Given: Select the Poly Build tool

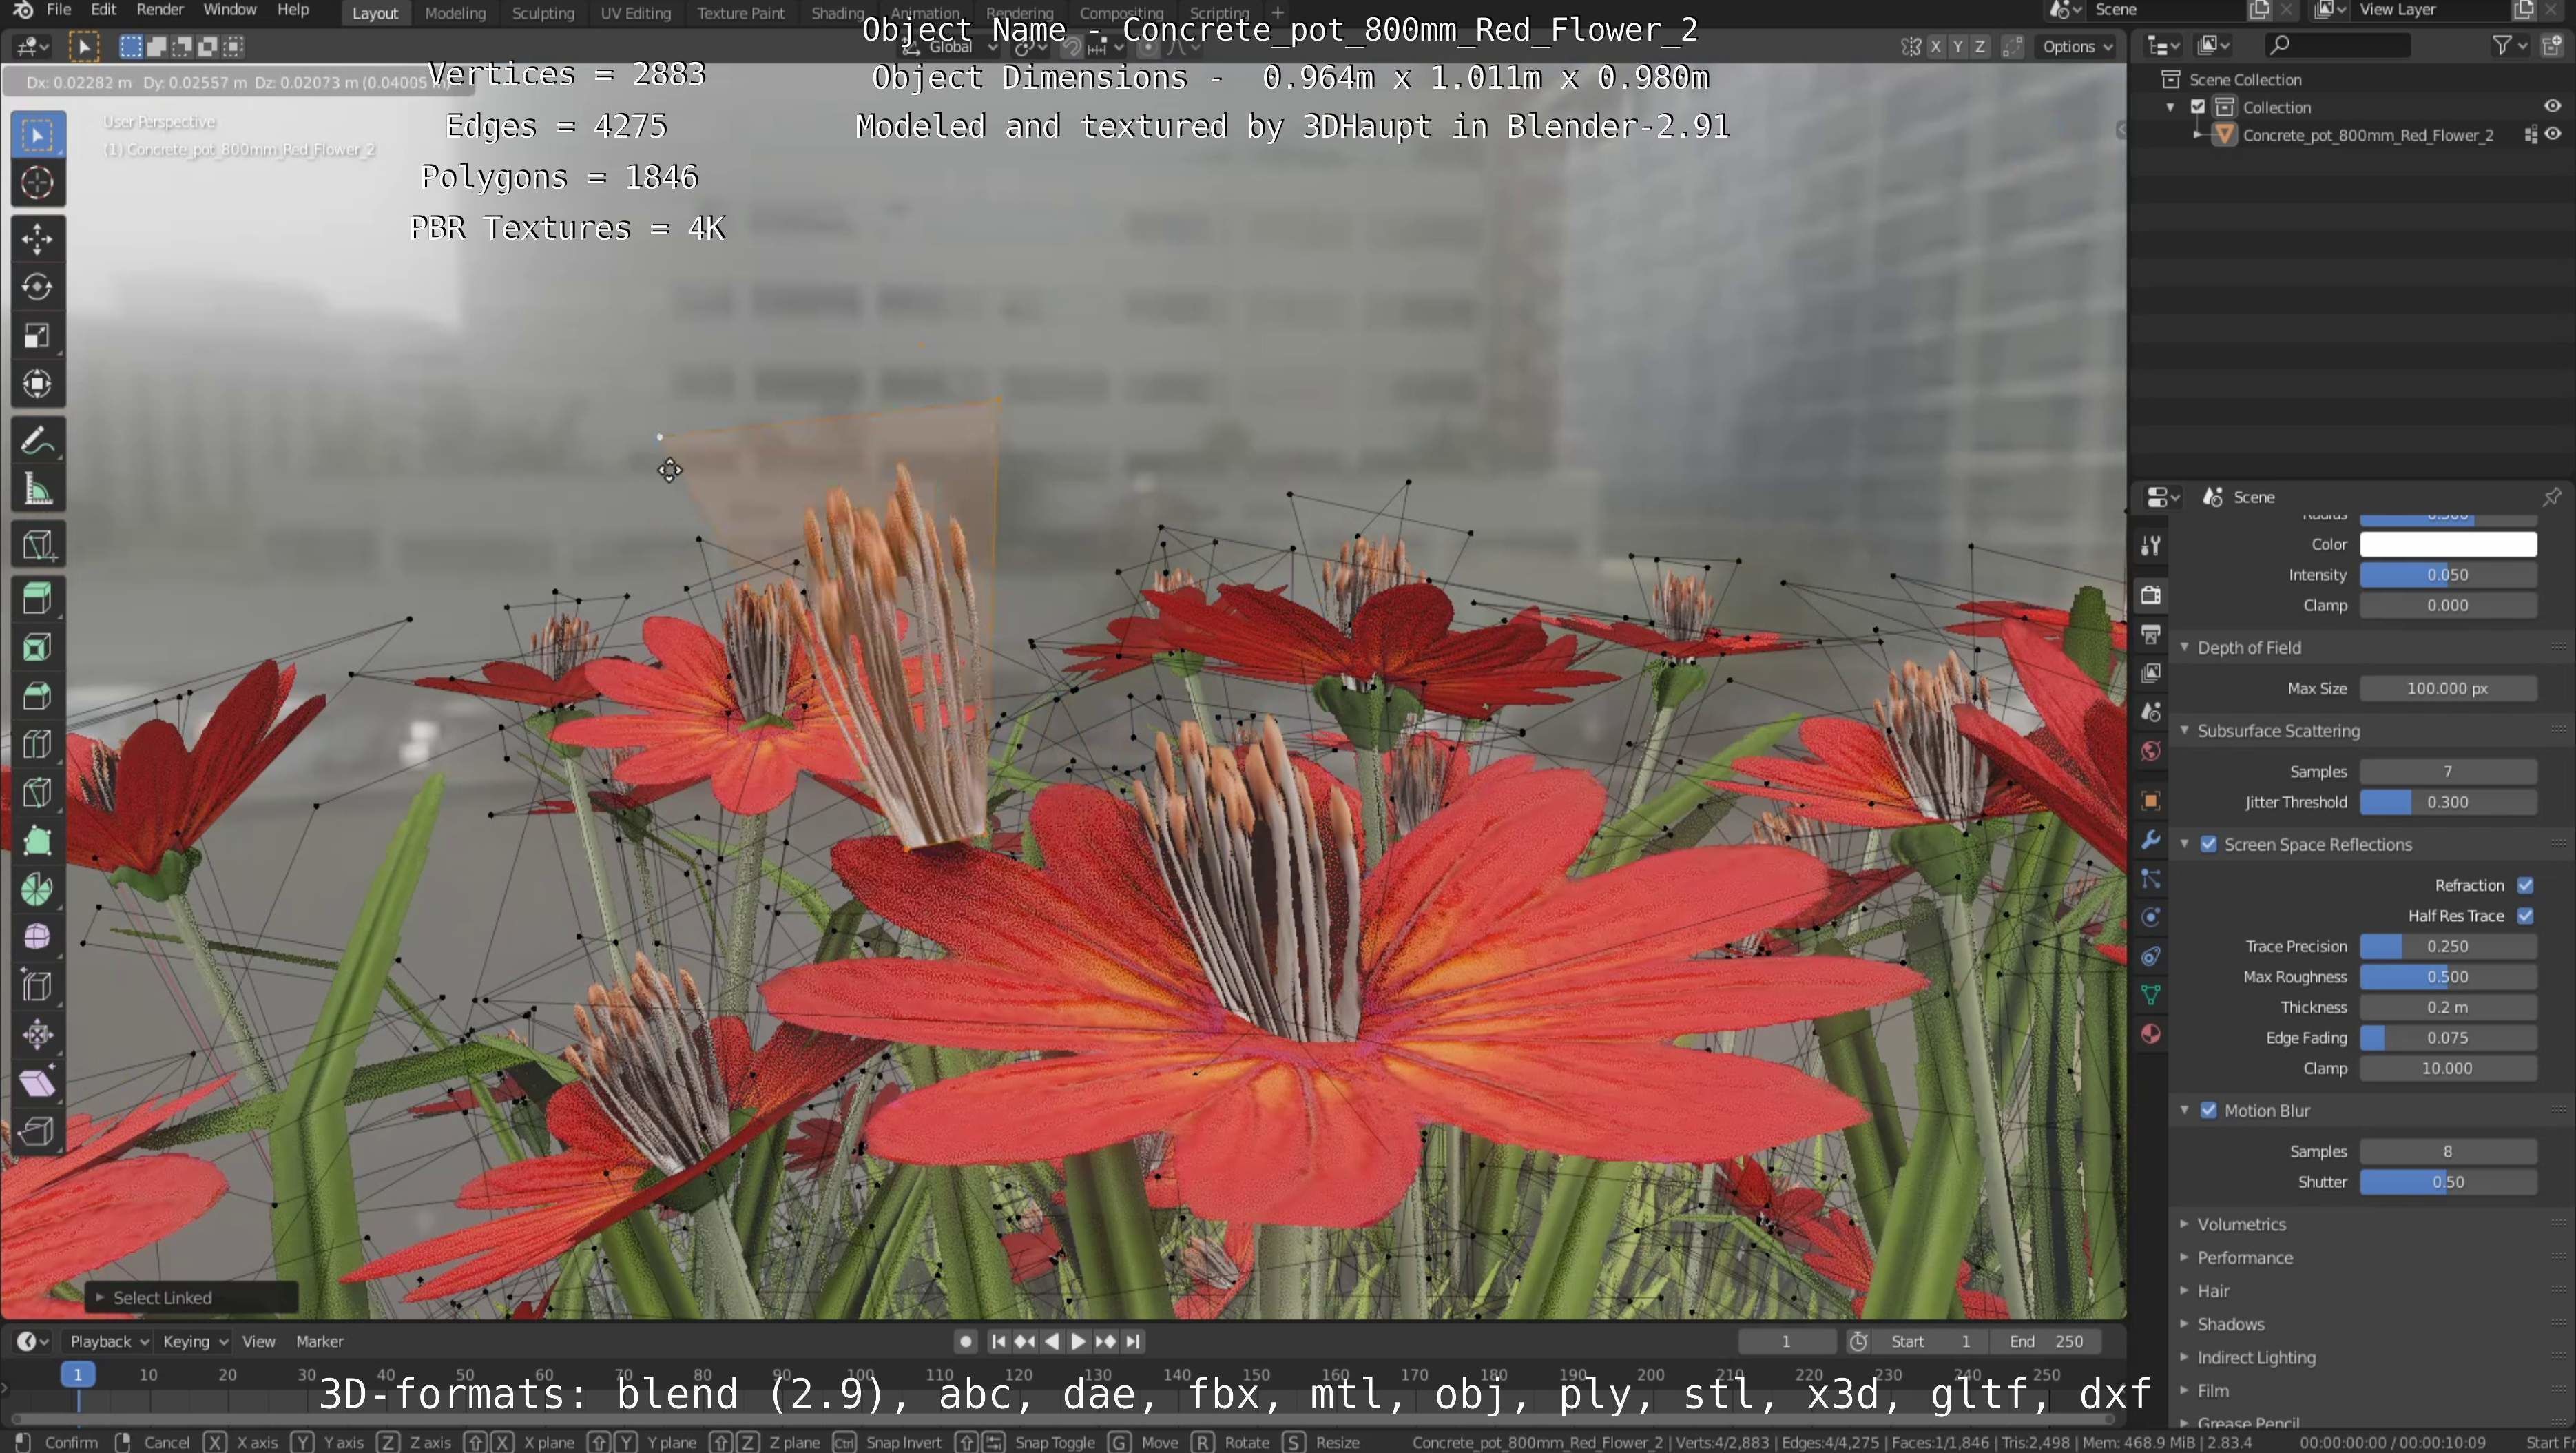Looking at the screenshot, I should (38, 841).
